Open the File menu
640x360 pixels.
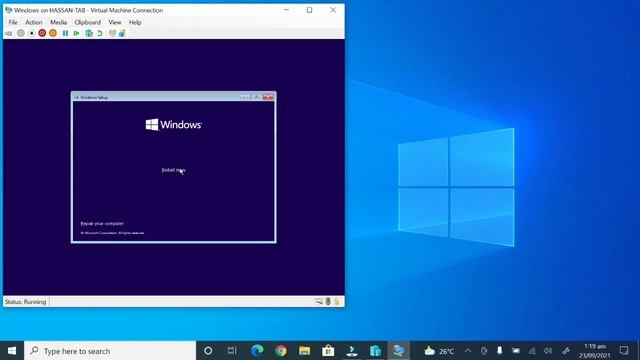[13, 22]
